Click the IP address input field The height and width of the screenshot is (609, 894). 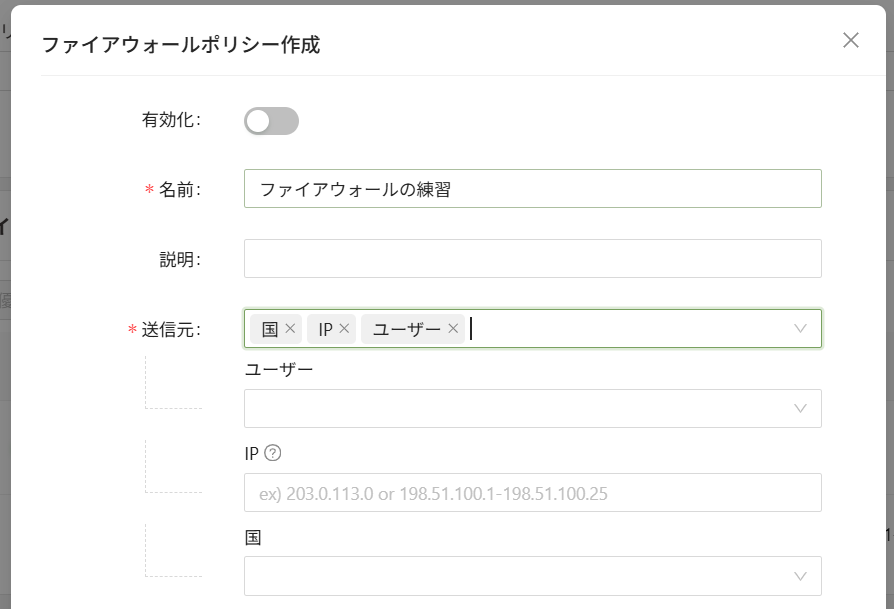pos(532,493)
